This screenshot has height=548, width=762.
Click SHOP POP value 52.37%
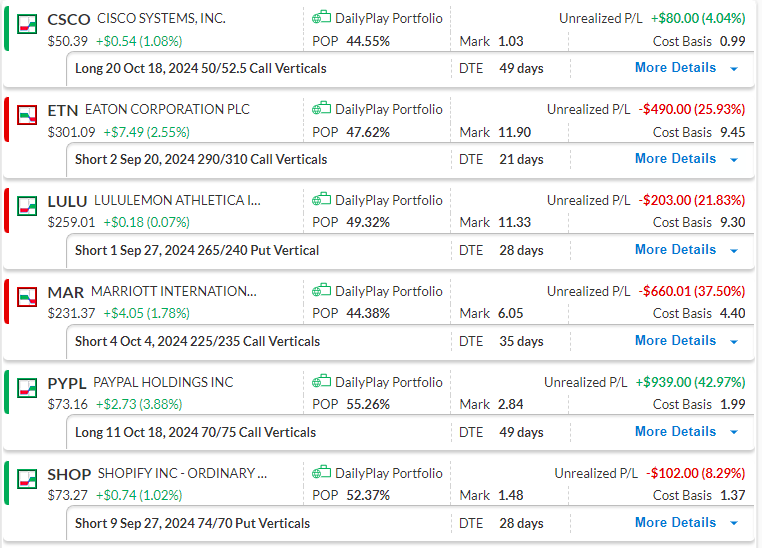(x=368, y=495)
